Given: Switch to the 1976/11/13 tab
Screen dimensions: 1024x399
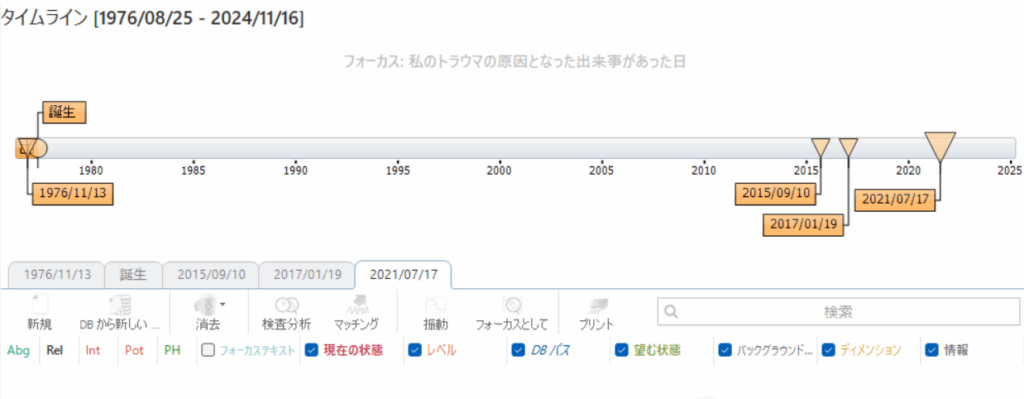Looking at the screenshot, I should pos(57,274).
